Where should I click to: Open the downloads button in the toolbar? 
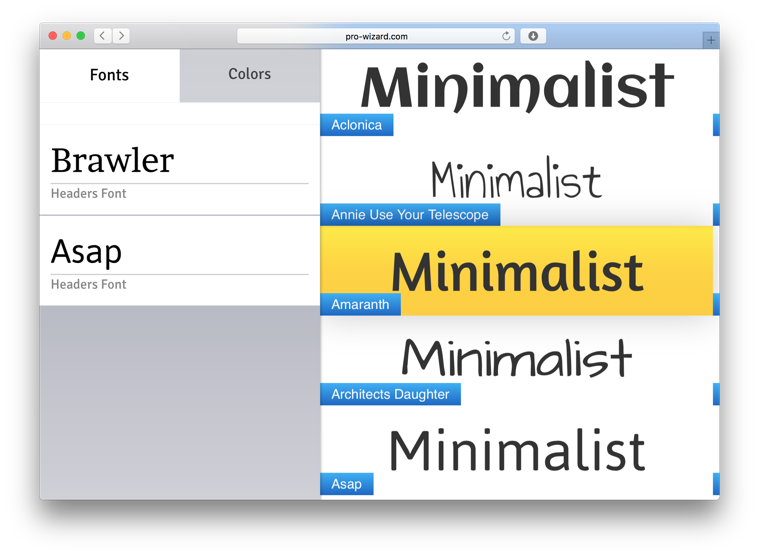click(x=533, y=36)
